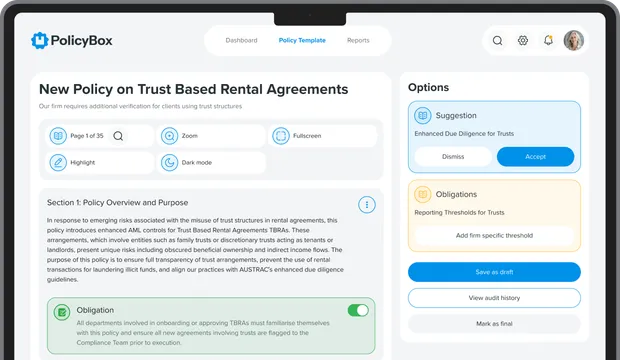Click the Obligations card title
The image size is (620, 360).
[456, 194]
